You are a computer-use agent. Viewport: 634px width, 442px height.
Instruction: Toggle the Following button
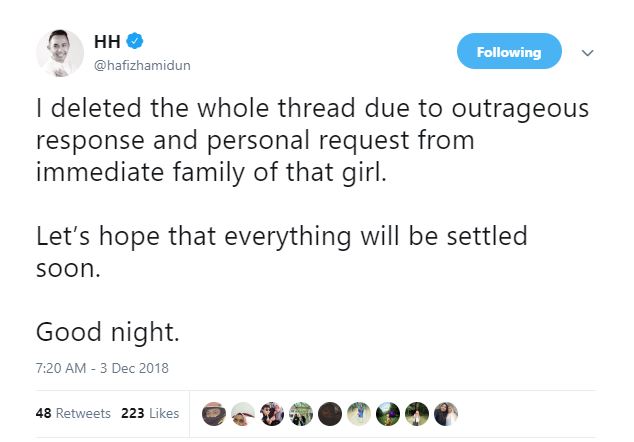pos(509,51)
